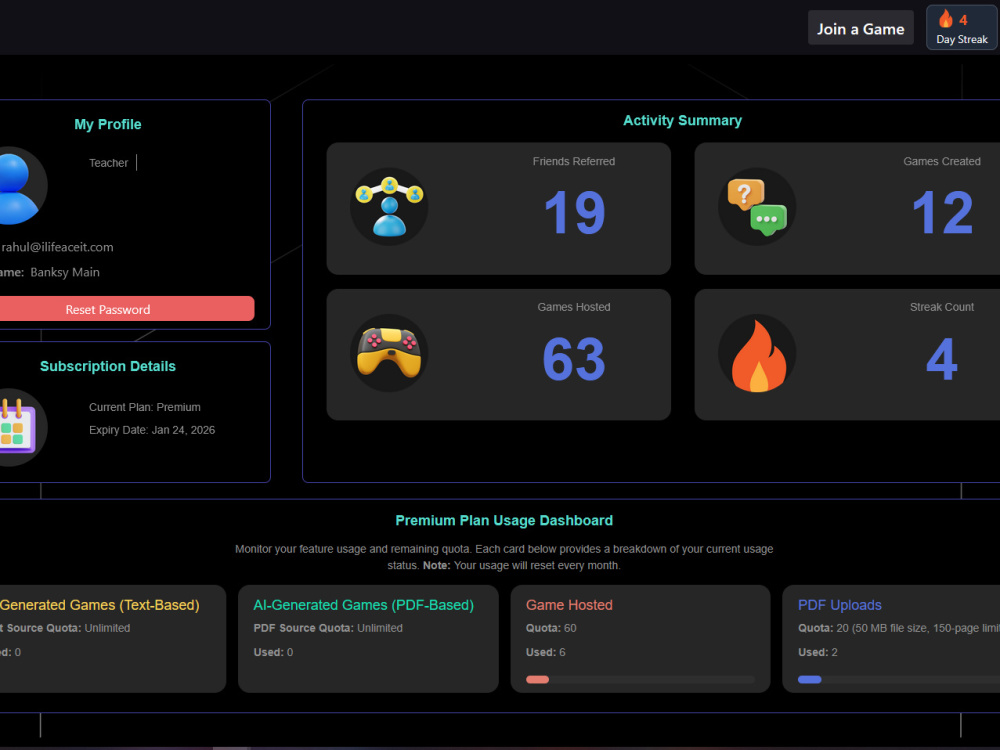Click the Current Plan: Premium text

pyautogui.click(x=145, y=407)
